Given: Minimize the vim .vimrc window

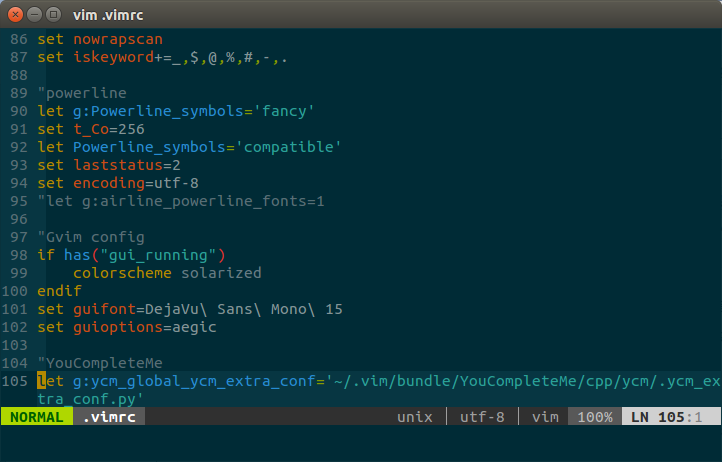Looking at the screenshot, I should [x=35, y=15].
